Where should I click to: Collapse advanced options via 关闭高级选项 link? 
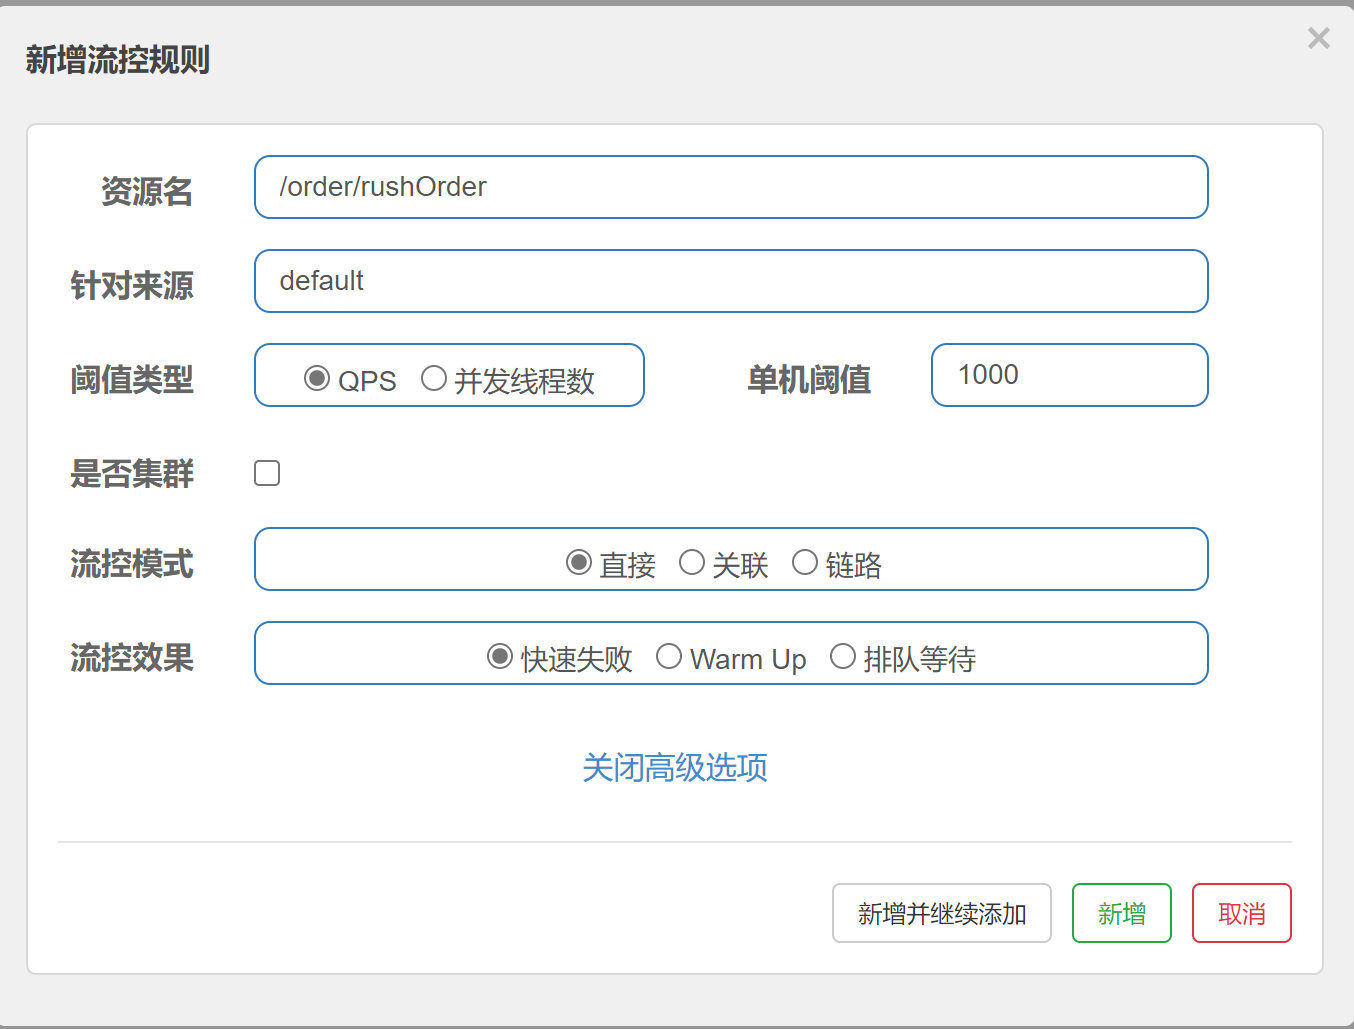[x=675, y=768]
